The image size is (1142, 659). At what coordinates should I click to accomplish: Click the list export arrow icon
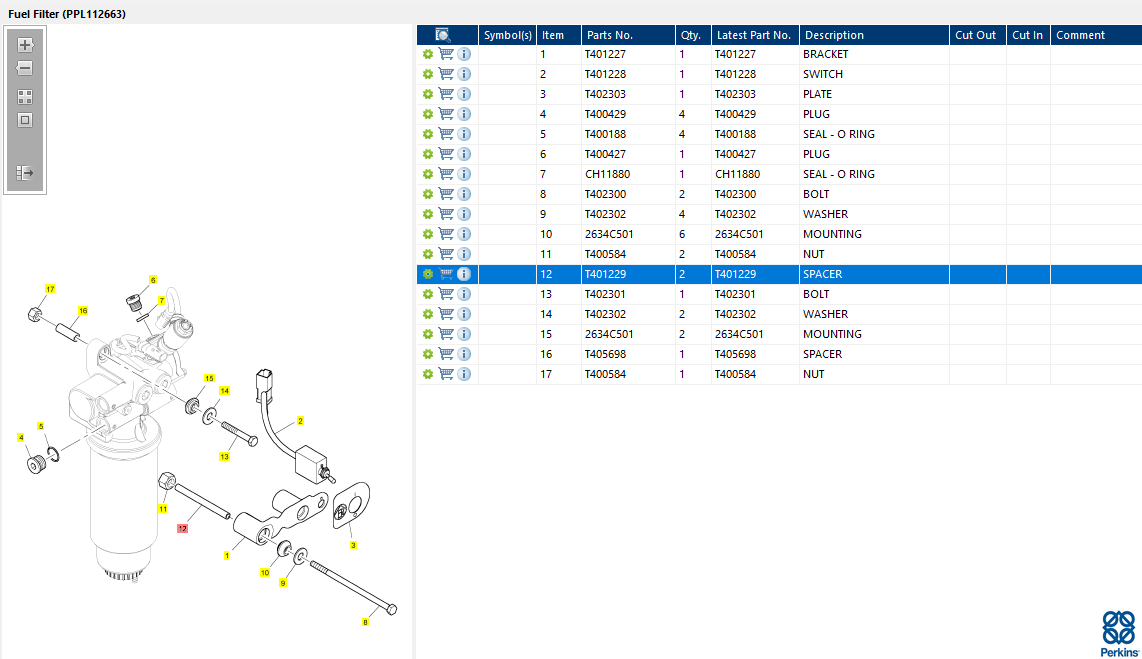coord(25,173)
